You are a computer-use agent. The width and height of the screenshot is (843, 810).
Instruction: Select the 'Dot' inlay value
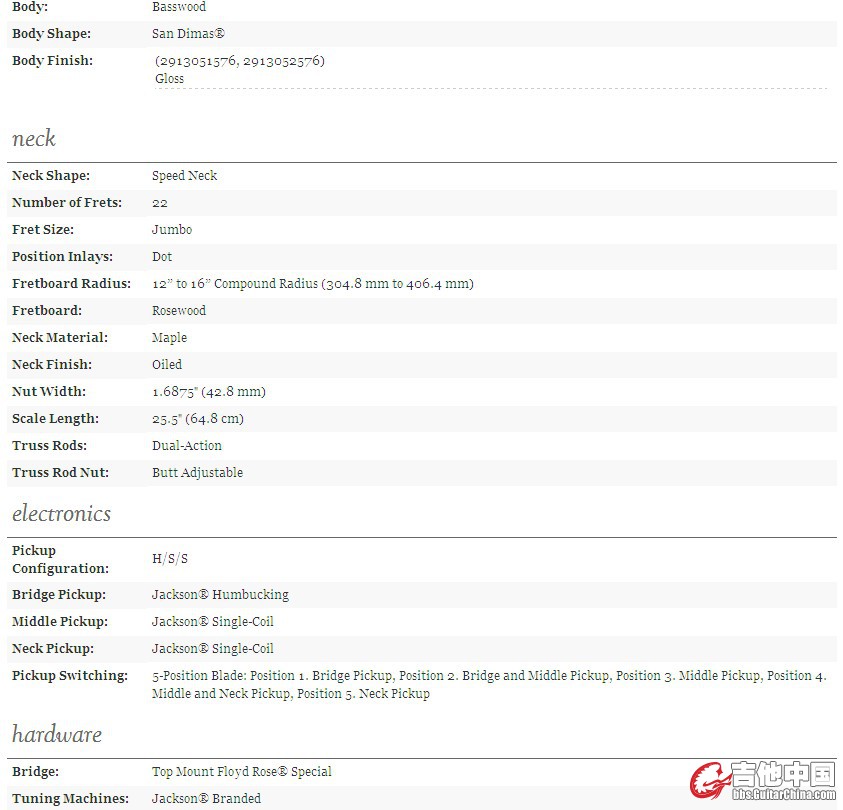click(x=162, y=256)
